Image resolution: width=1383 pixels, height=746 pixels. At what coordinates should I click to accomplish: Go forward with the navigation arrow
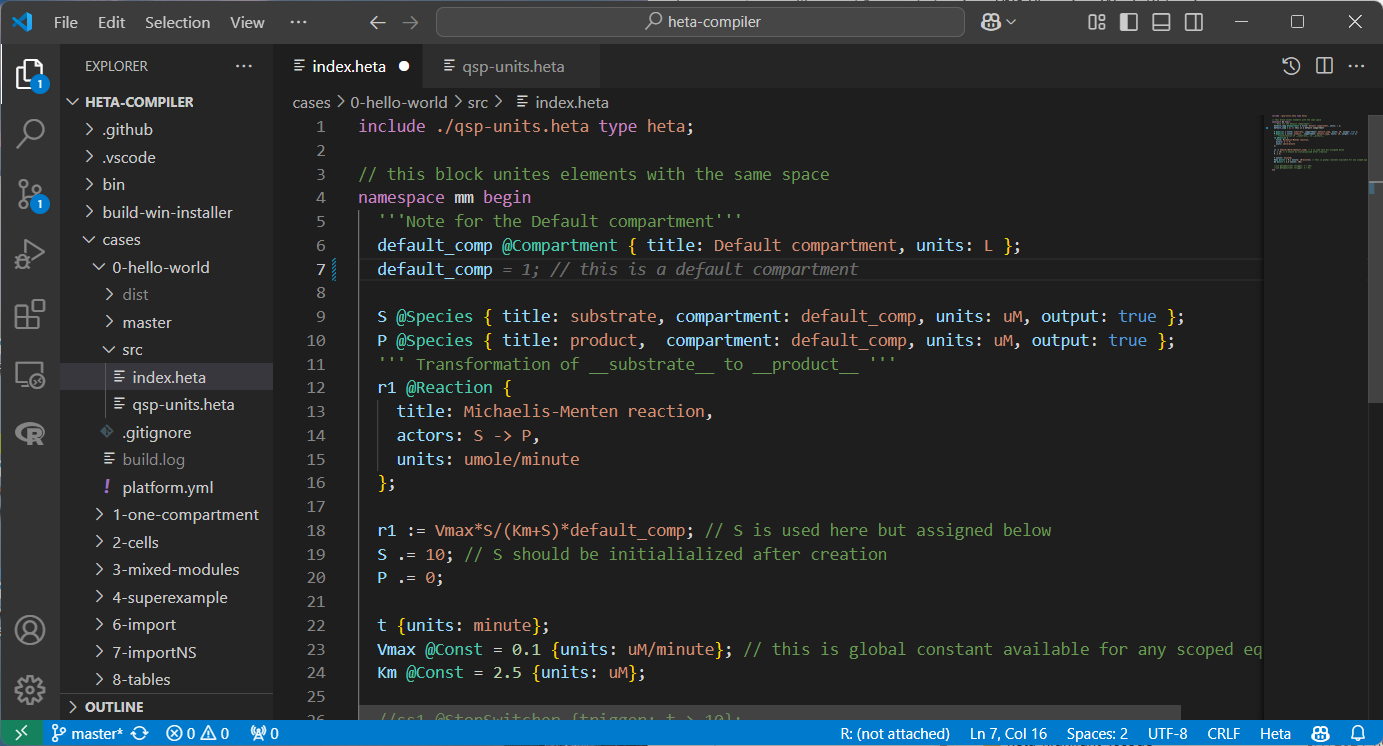click(410, 22)
